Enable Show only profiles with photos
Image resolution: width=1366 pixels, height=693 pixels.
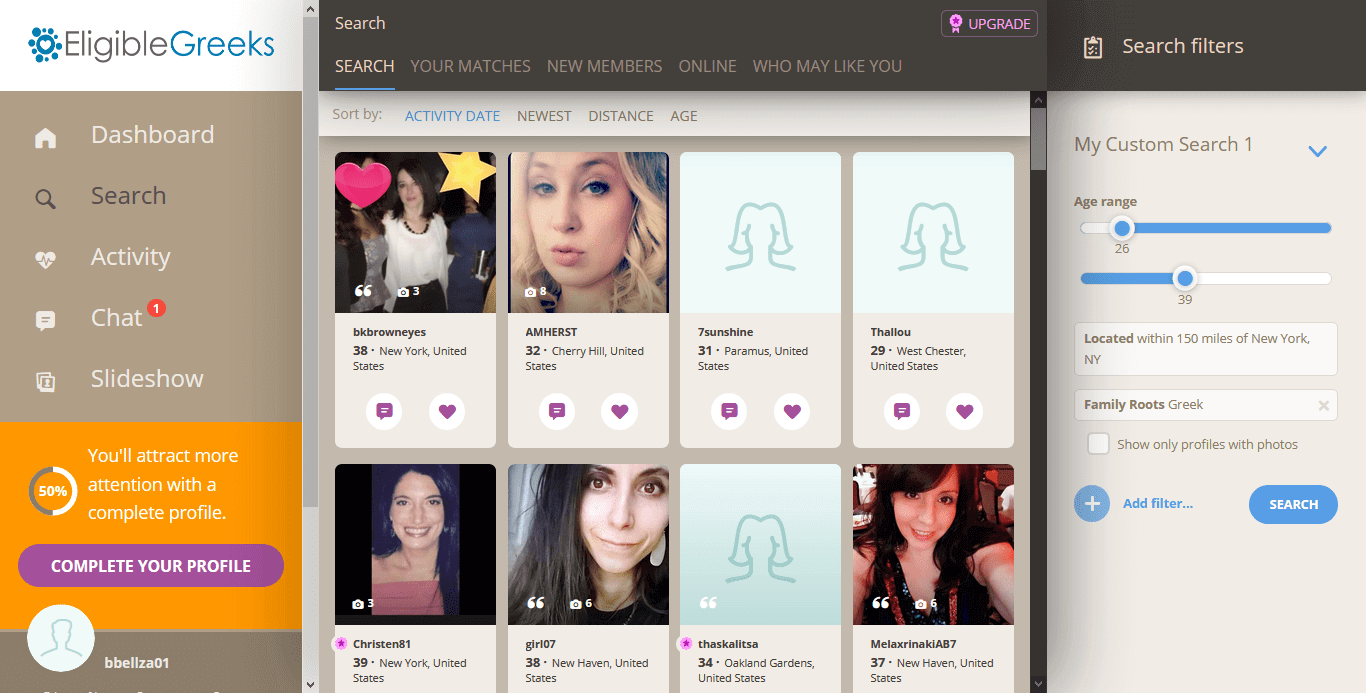click(1098, 444)
